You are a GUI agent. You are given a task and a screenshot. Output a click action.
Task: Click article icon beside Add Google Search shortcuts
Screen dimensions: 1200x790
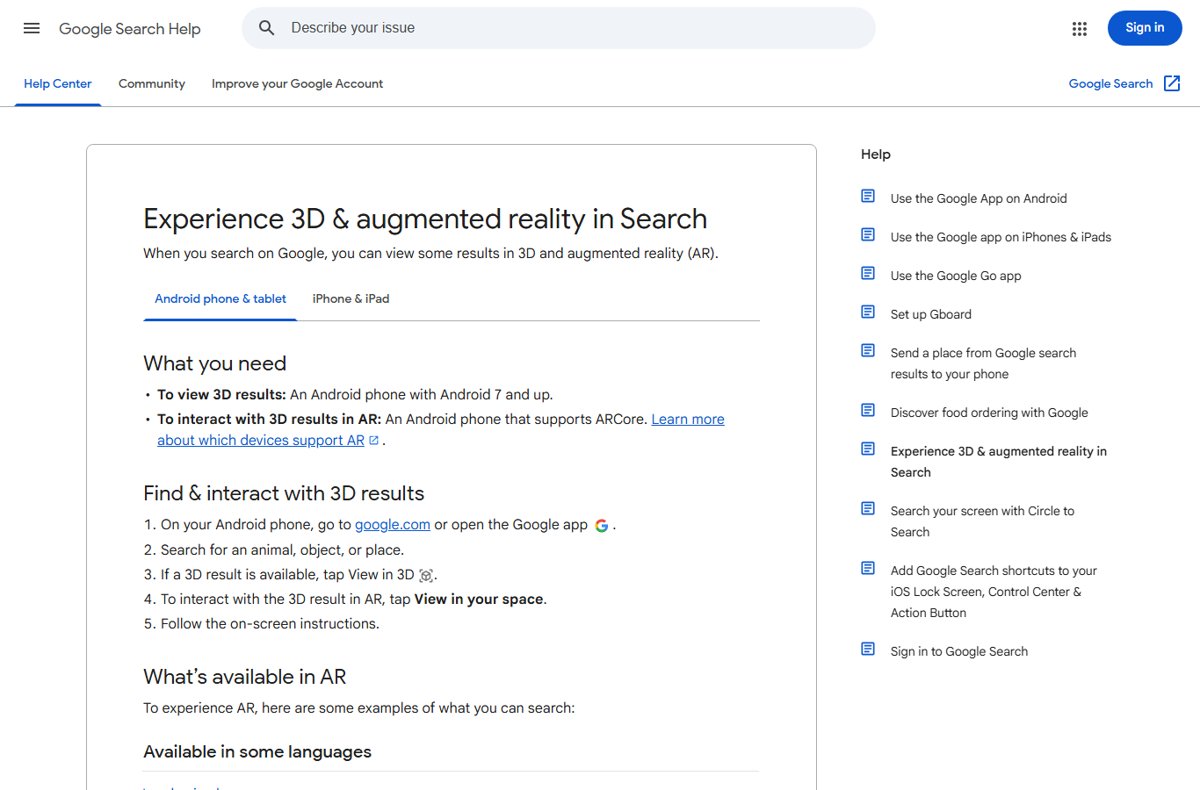[x=868, y=568]
